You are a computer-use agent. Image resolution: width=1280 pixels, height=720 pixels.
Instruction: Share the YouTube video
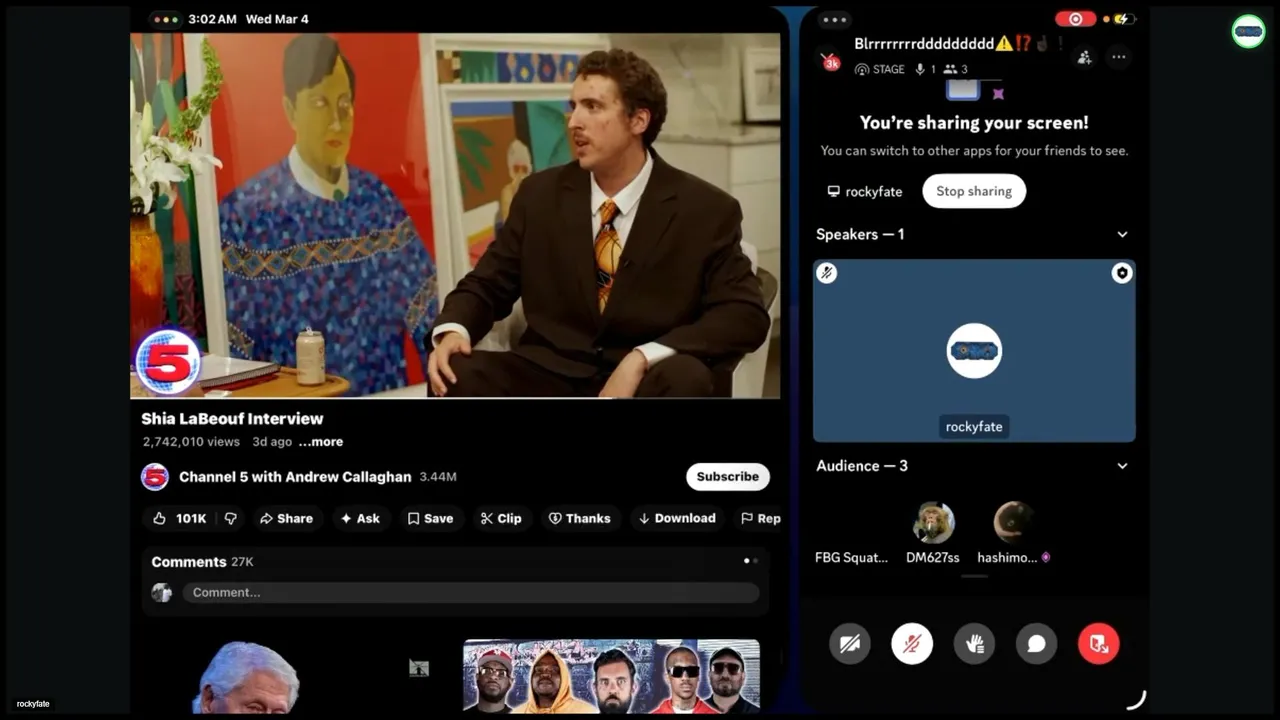(x=286, y=518)
